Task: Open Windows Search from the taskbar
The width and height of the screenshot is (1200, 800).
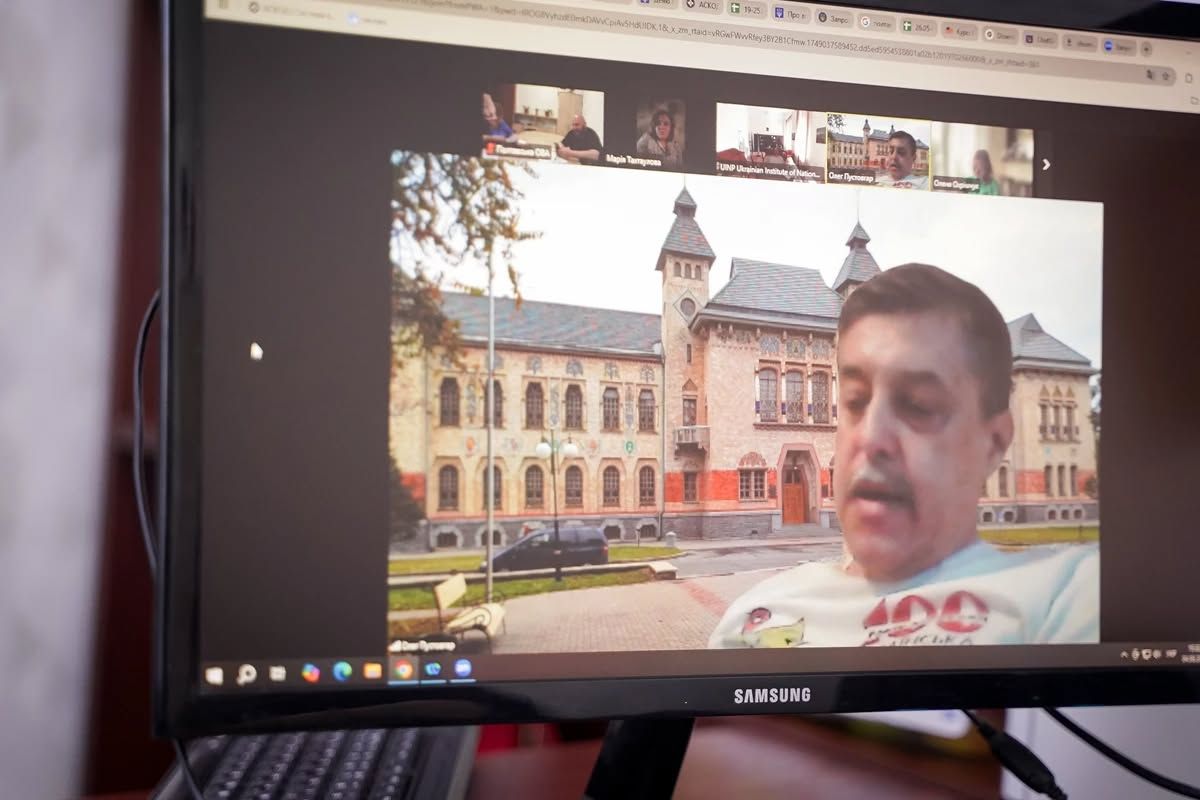Action: pyautogui.click(x=246, y=675)
